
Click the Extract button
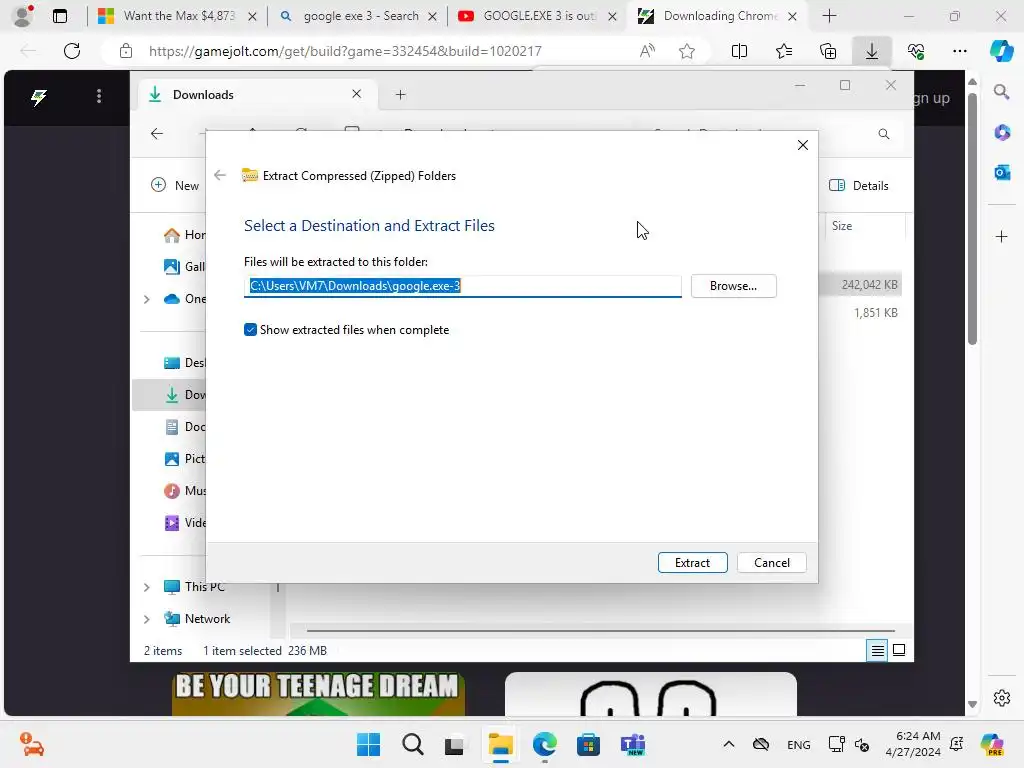[692, 562]
